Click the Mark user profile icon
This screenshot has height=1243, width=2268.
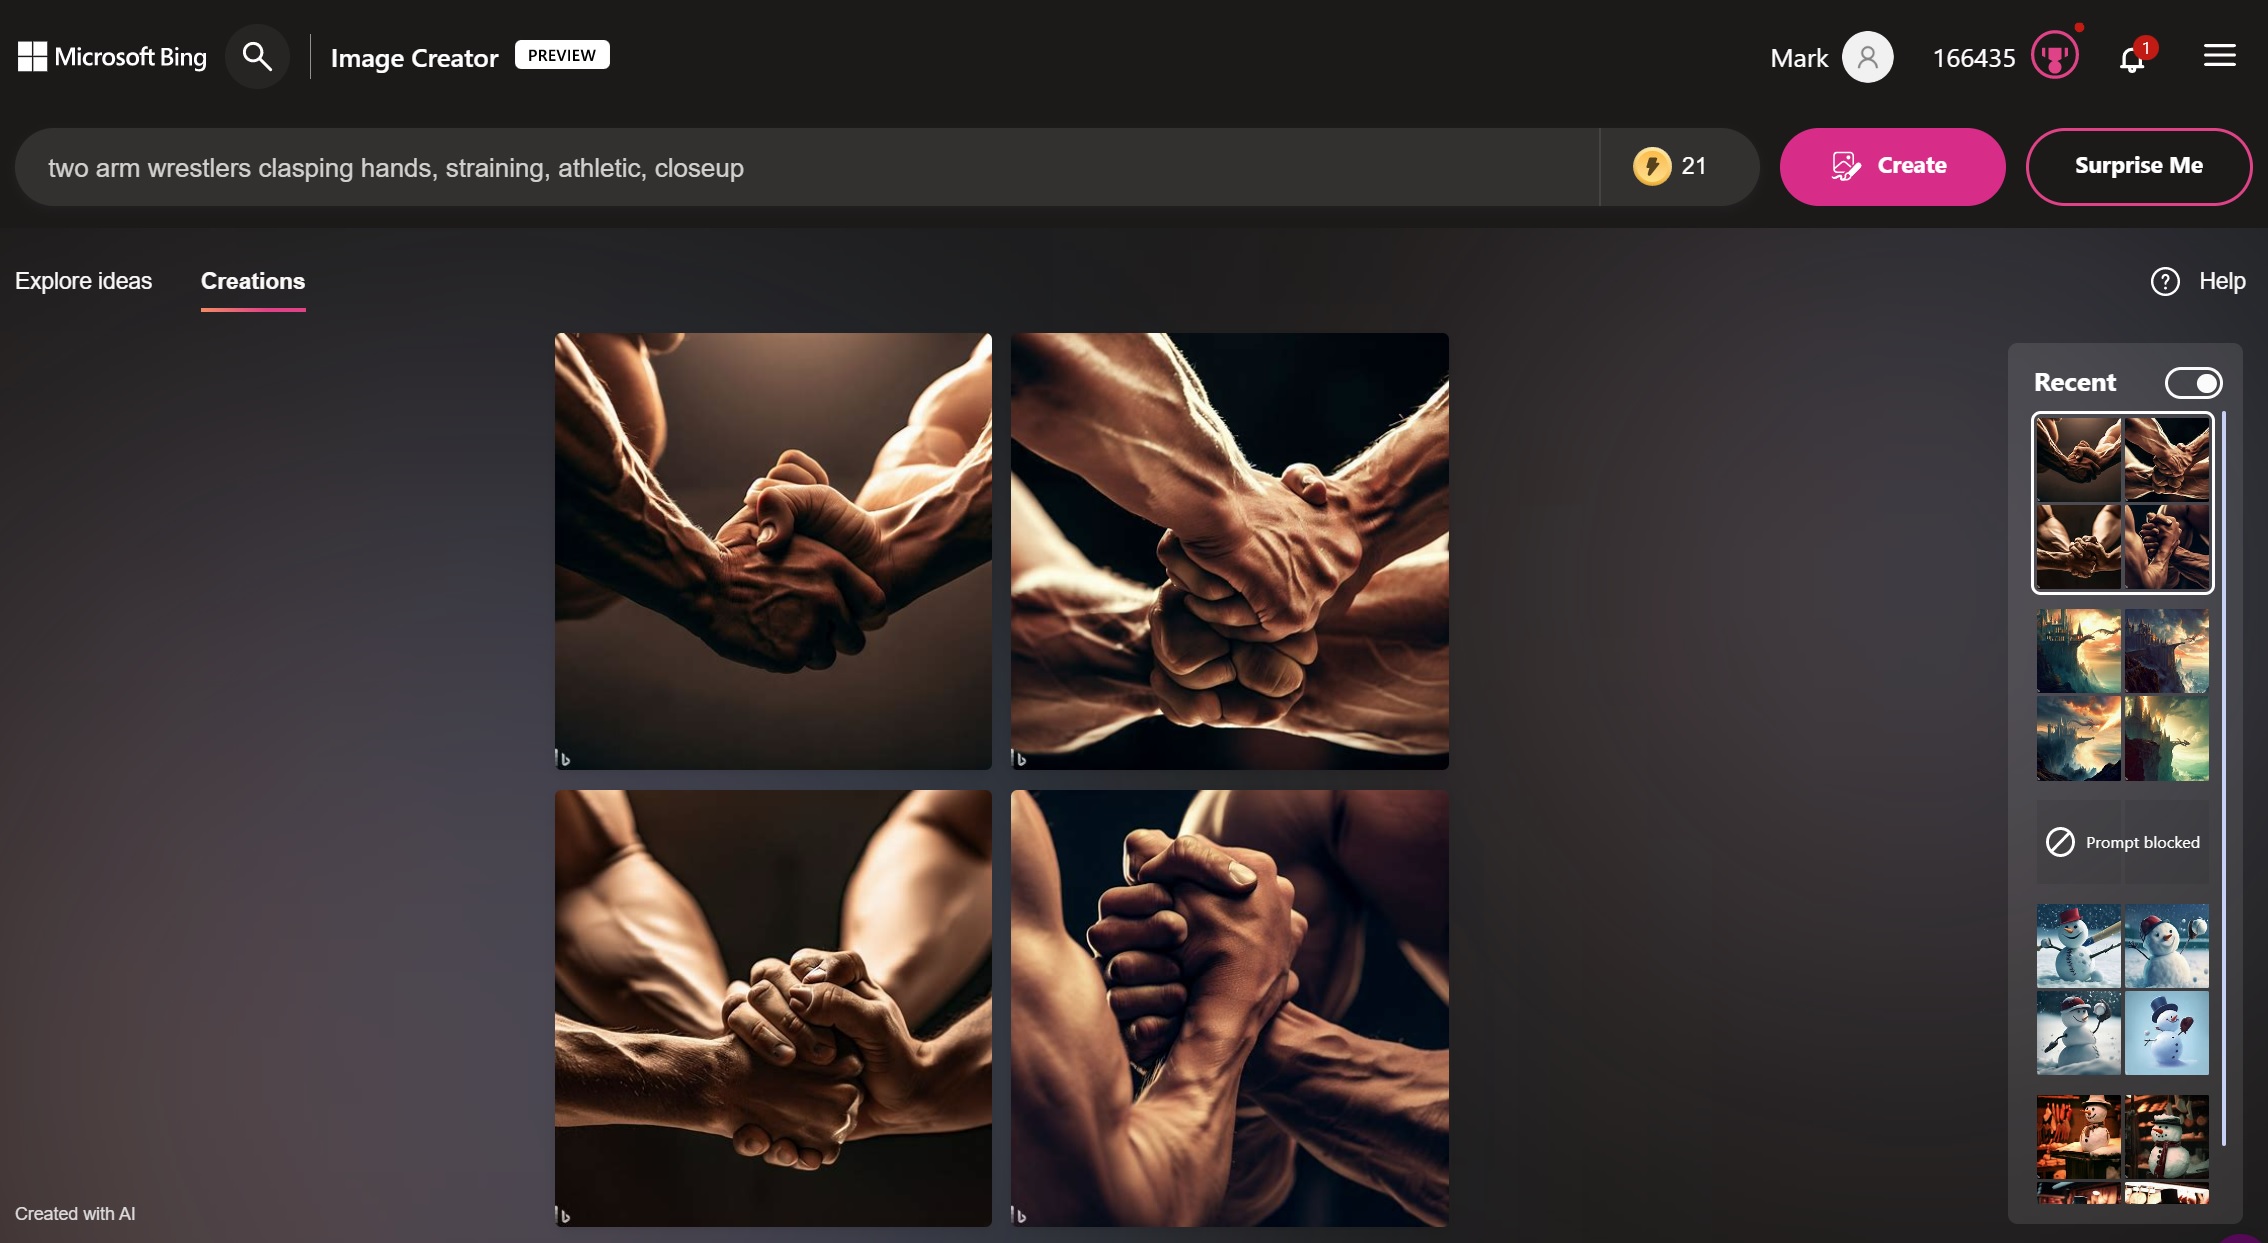1869,54
